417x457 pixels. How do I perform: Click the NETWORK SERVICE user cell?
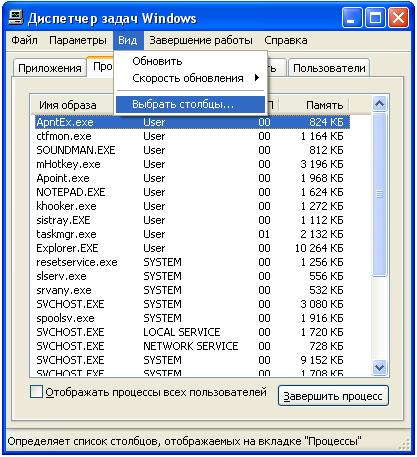[191, 346]
